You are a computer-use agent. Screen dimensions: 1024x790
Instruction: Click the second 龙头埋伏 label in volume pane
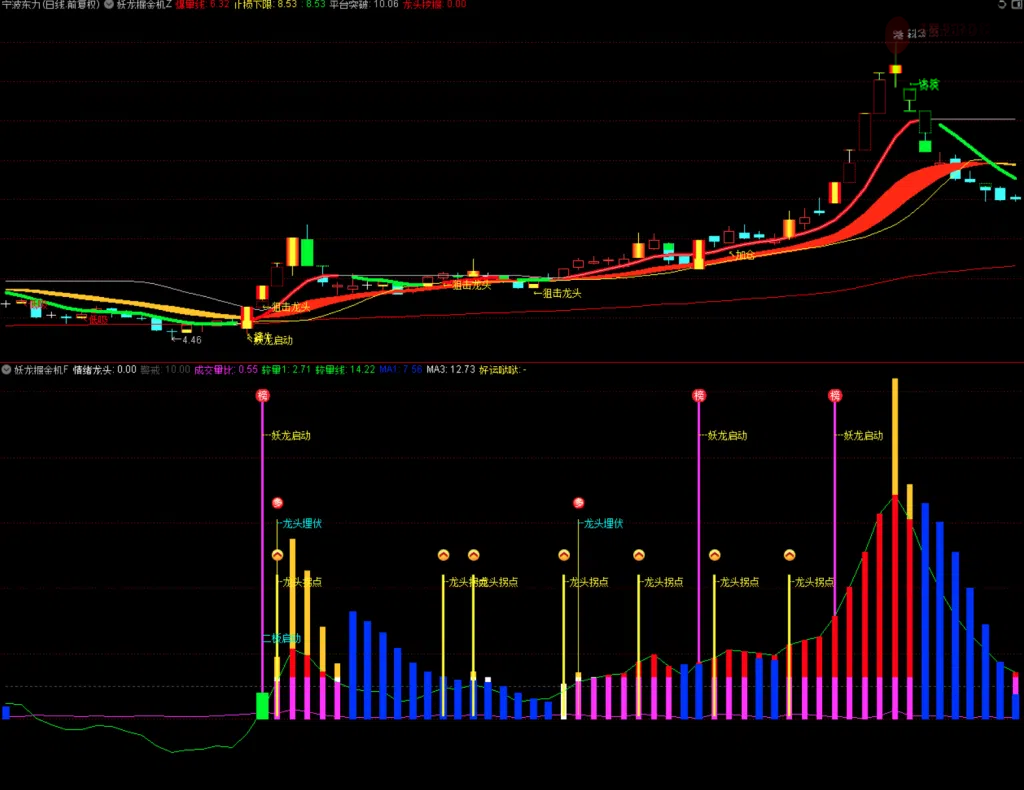point(603,524)
